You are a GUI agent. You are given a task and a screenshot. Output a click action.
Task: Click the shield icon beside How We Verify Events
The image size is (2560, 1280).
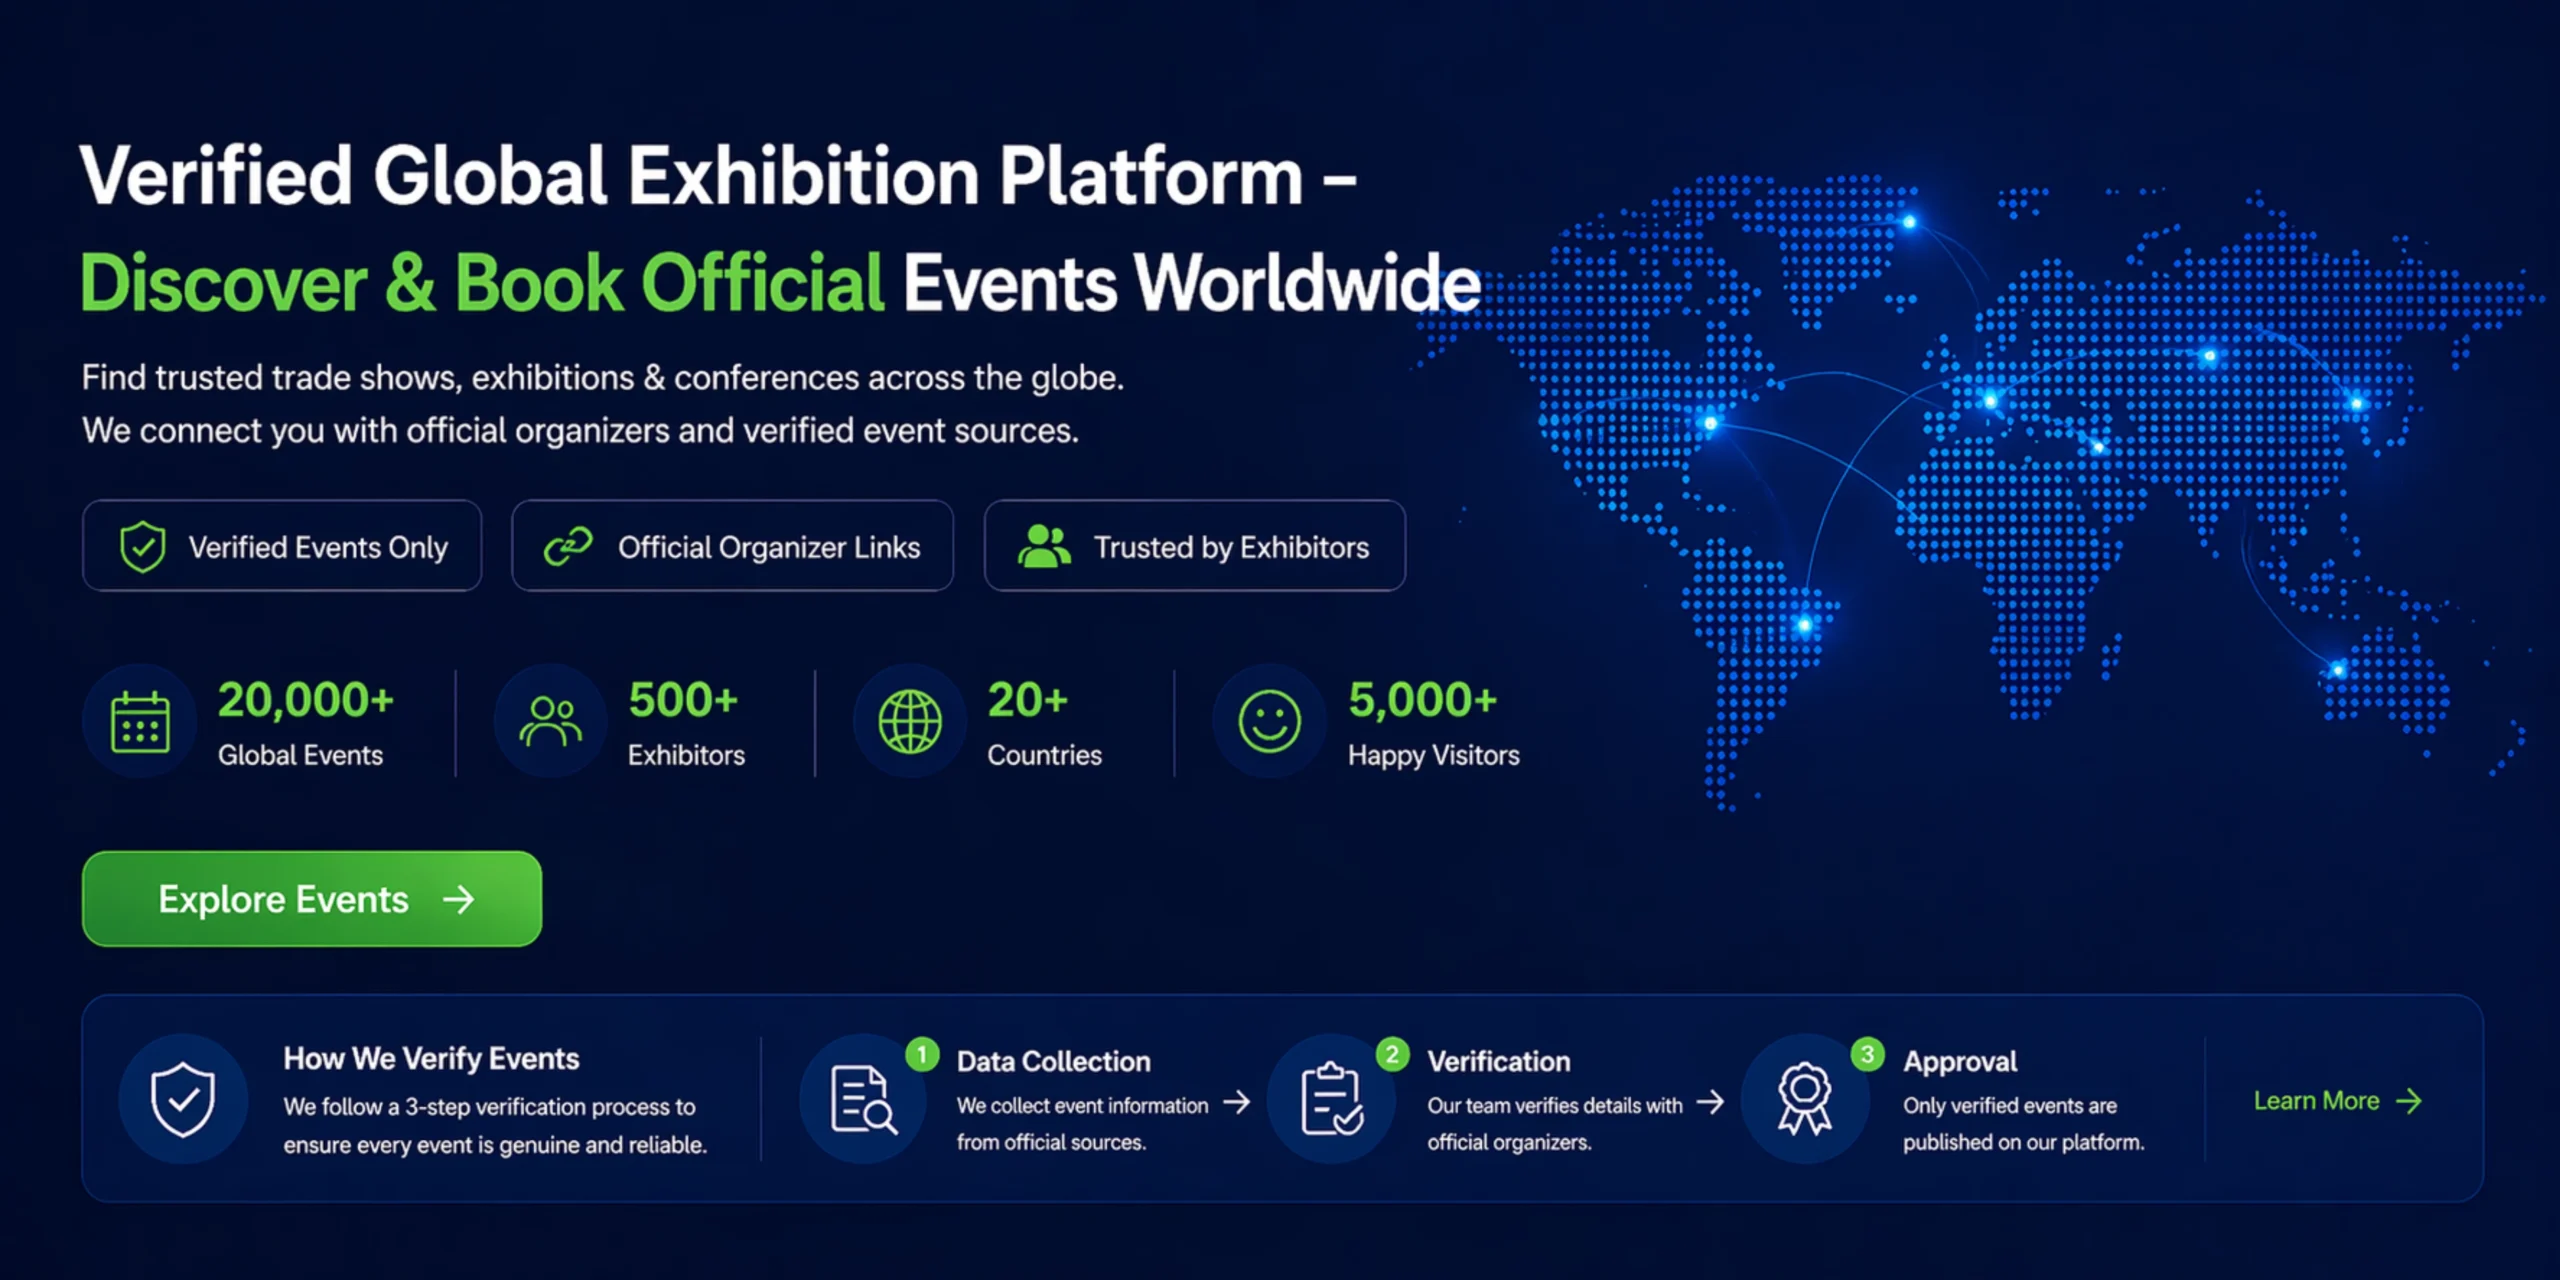[183, 1099]
